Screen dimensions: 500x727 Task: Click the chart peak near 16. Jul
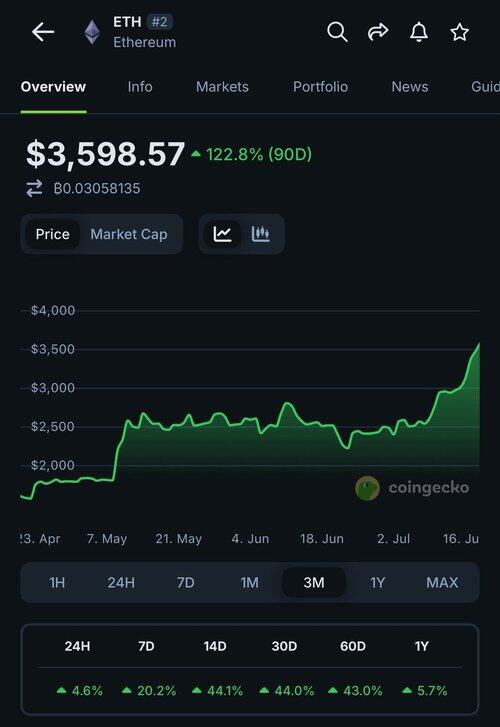click(x=479, y=344)
